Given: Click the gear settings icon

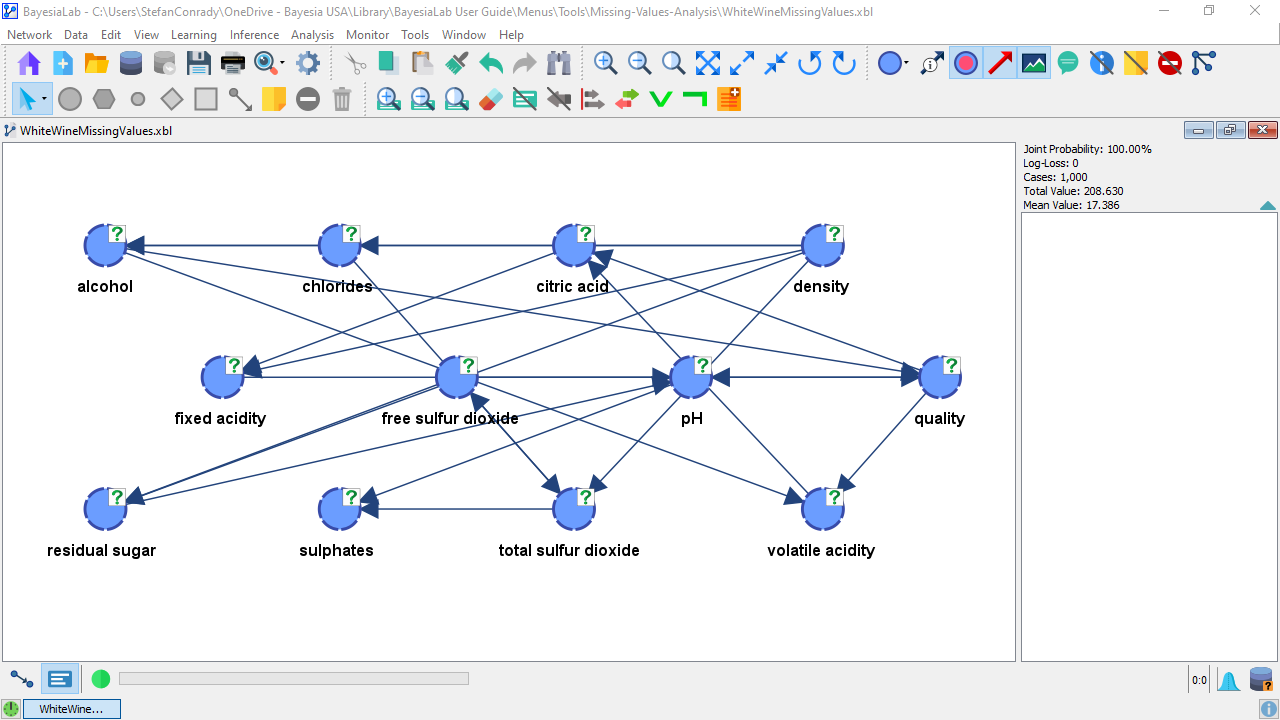Looking at the screenshot, I should [x=308, y=64].
